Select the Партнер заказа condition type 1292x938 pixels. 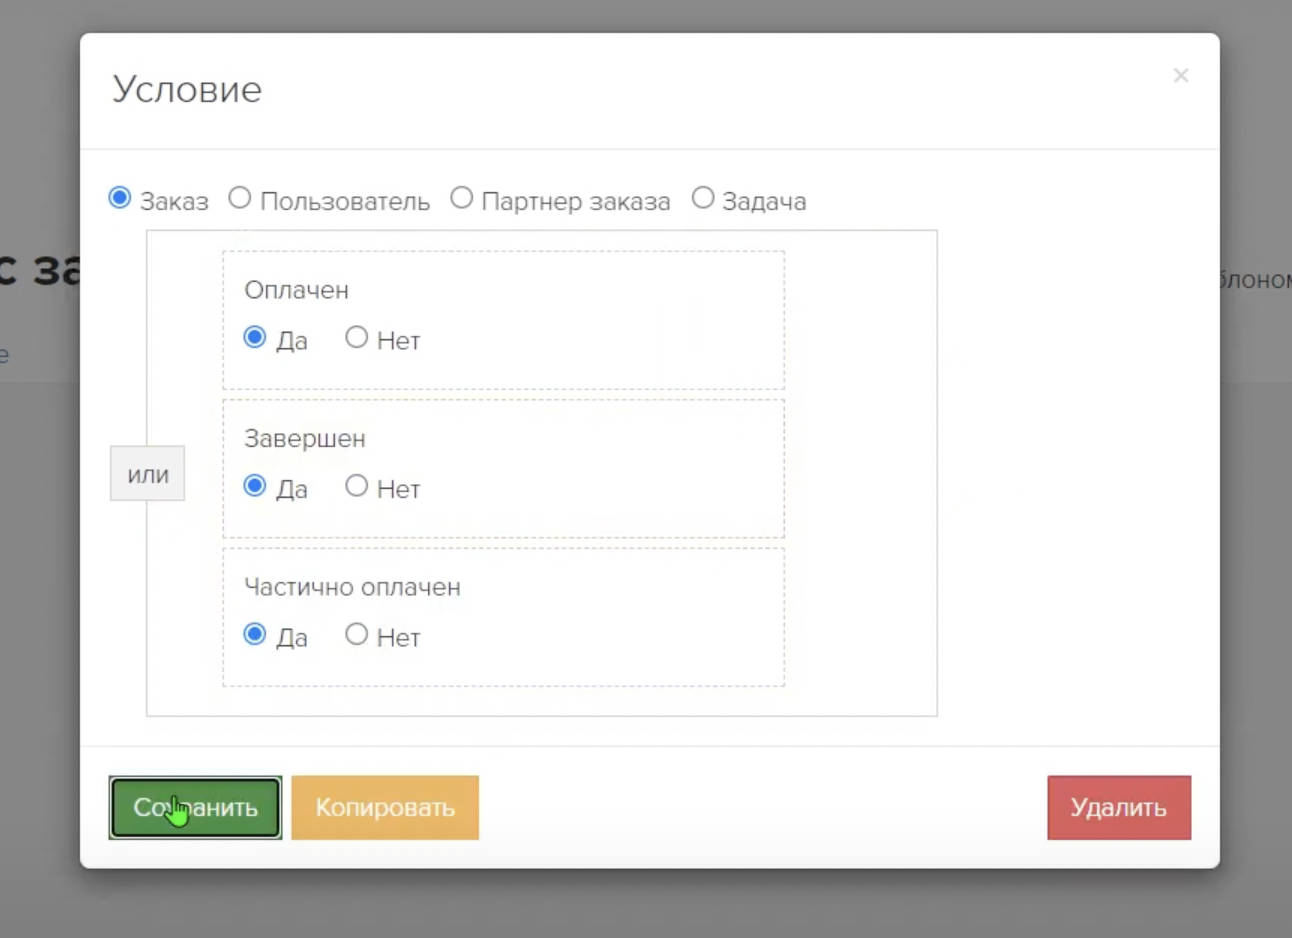[461, 198]
